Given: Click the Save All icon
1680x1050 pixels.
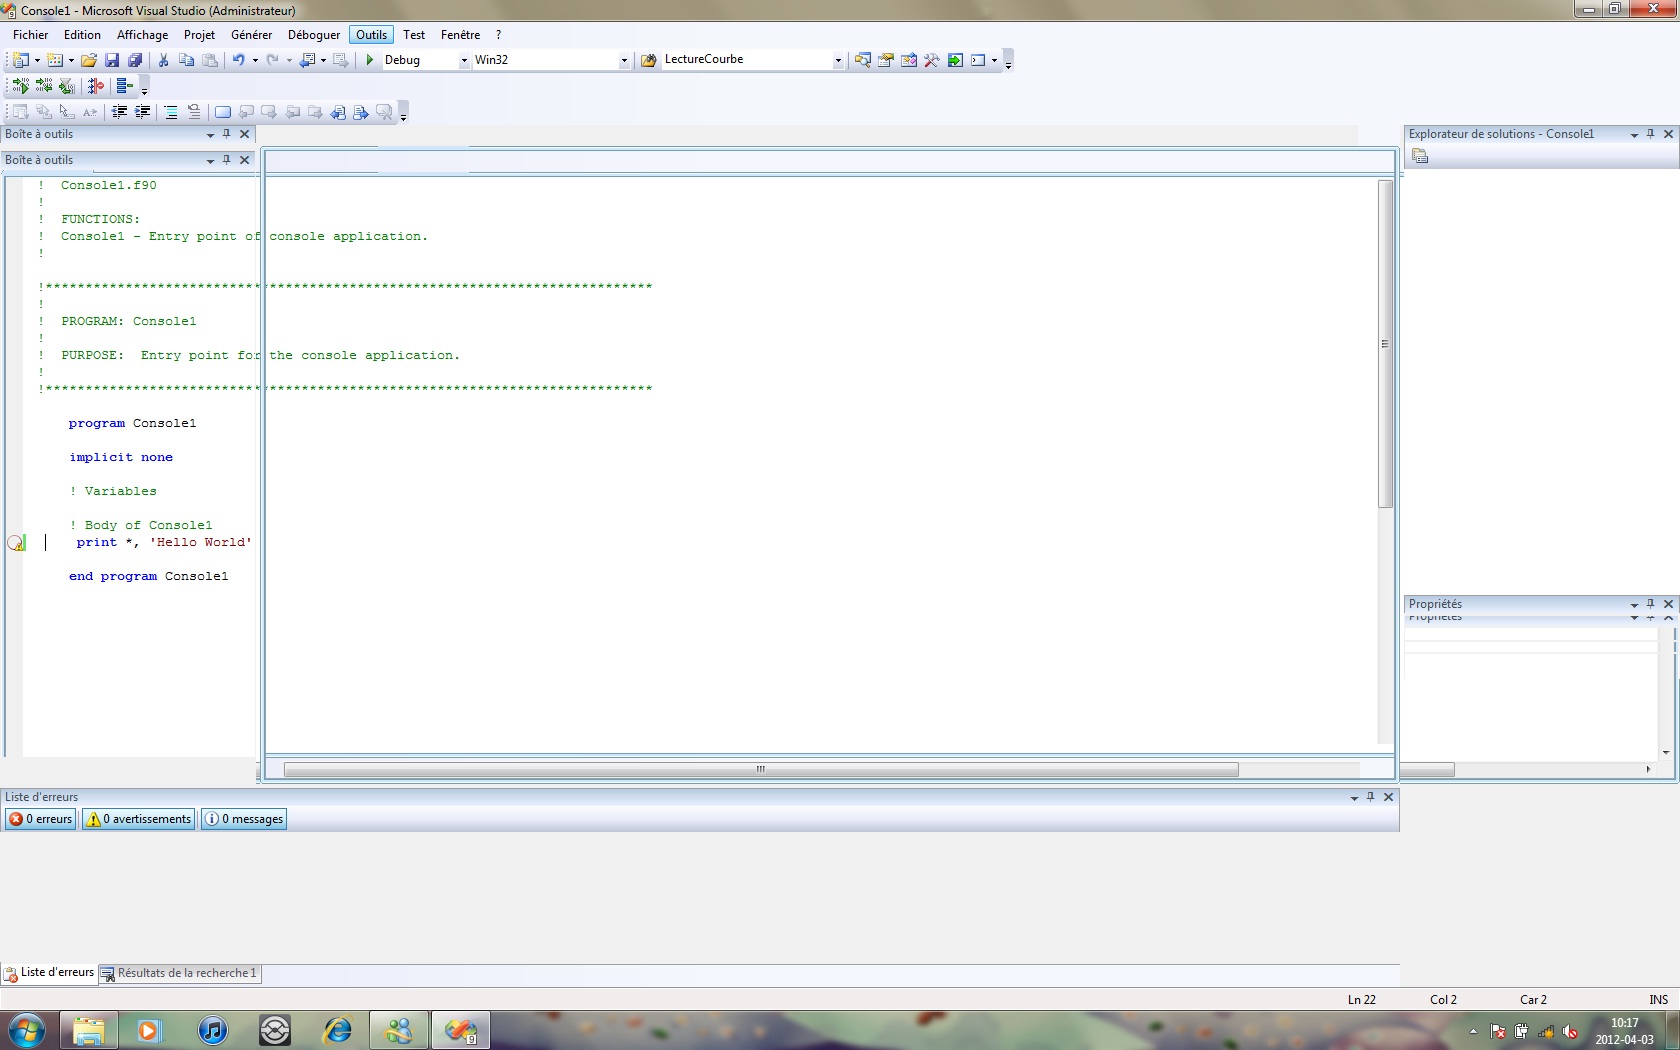Looking at the screenshot, I should click(x=135, y=60).
